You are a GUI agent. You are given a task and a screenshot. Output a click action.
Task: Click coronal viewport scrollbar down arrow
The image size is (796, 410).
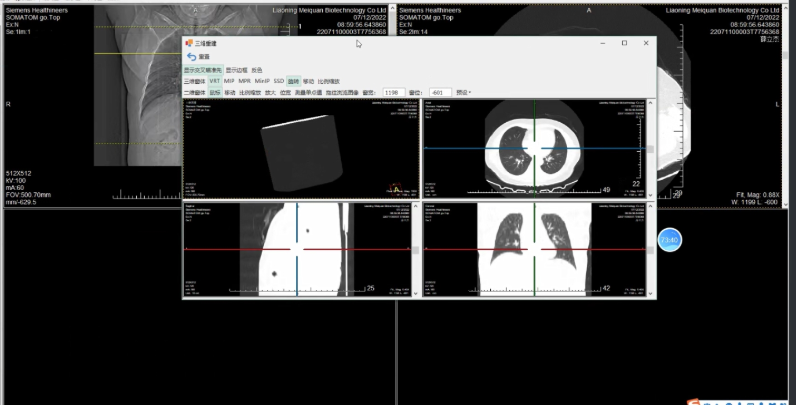point(650,293)
